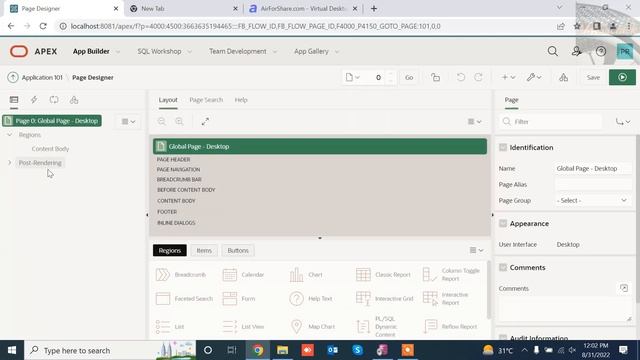Switch to the Items gallery tab

[x=204, y=250]
